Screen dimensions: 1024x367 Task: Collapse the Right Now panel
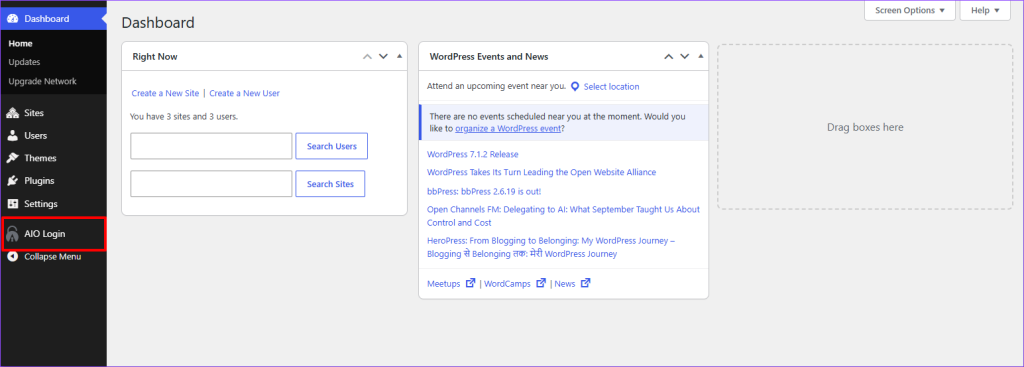[x=399, y=56]
